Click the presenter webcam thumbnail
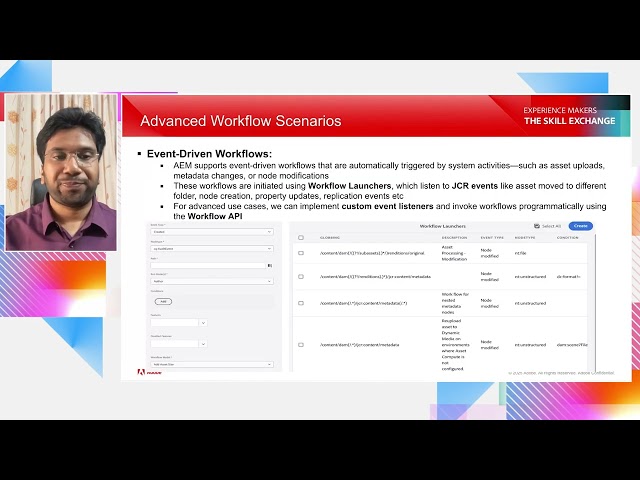Image resolution: width=640 pixels, height=480 pixels. [61, 172]
